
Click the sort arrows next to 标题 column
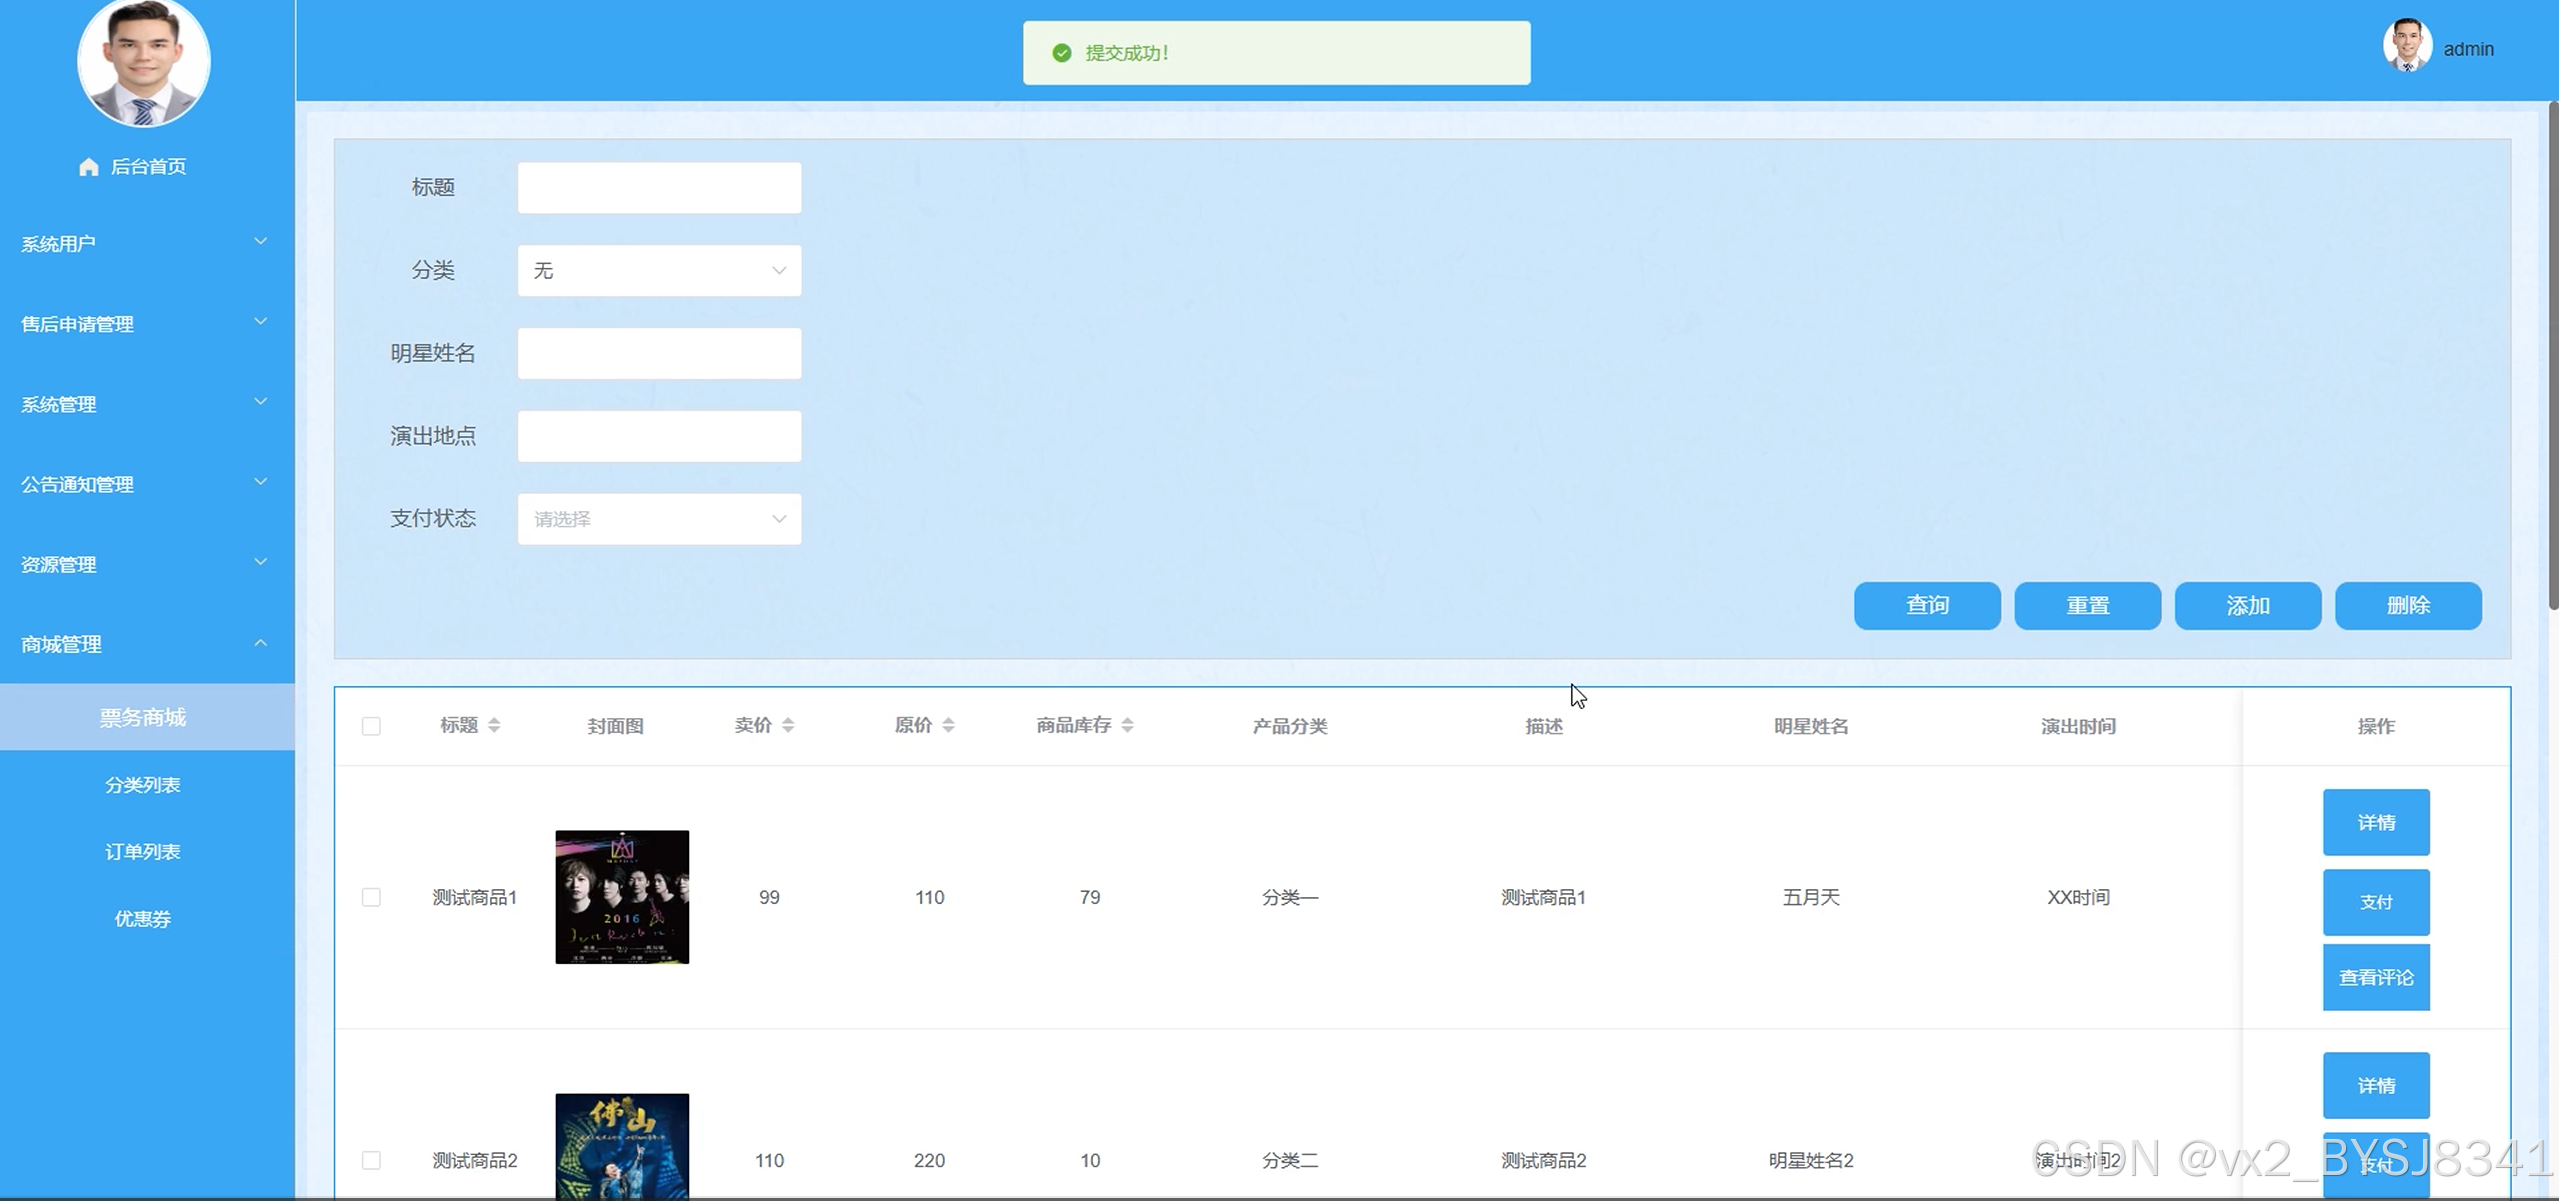pyautogui.click(x=494, y=725)
